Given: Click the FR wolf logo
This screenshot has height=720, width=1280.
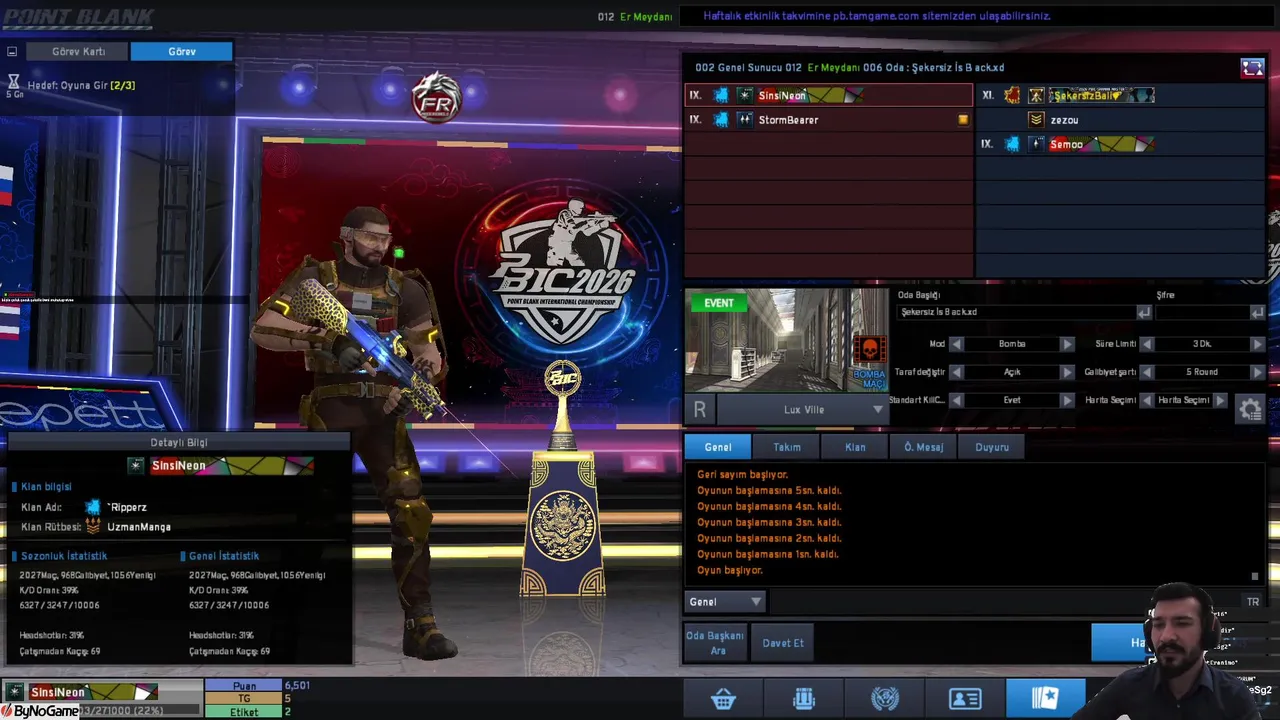Looking at the screenshot, I should 437,97.
